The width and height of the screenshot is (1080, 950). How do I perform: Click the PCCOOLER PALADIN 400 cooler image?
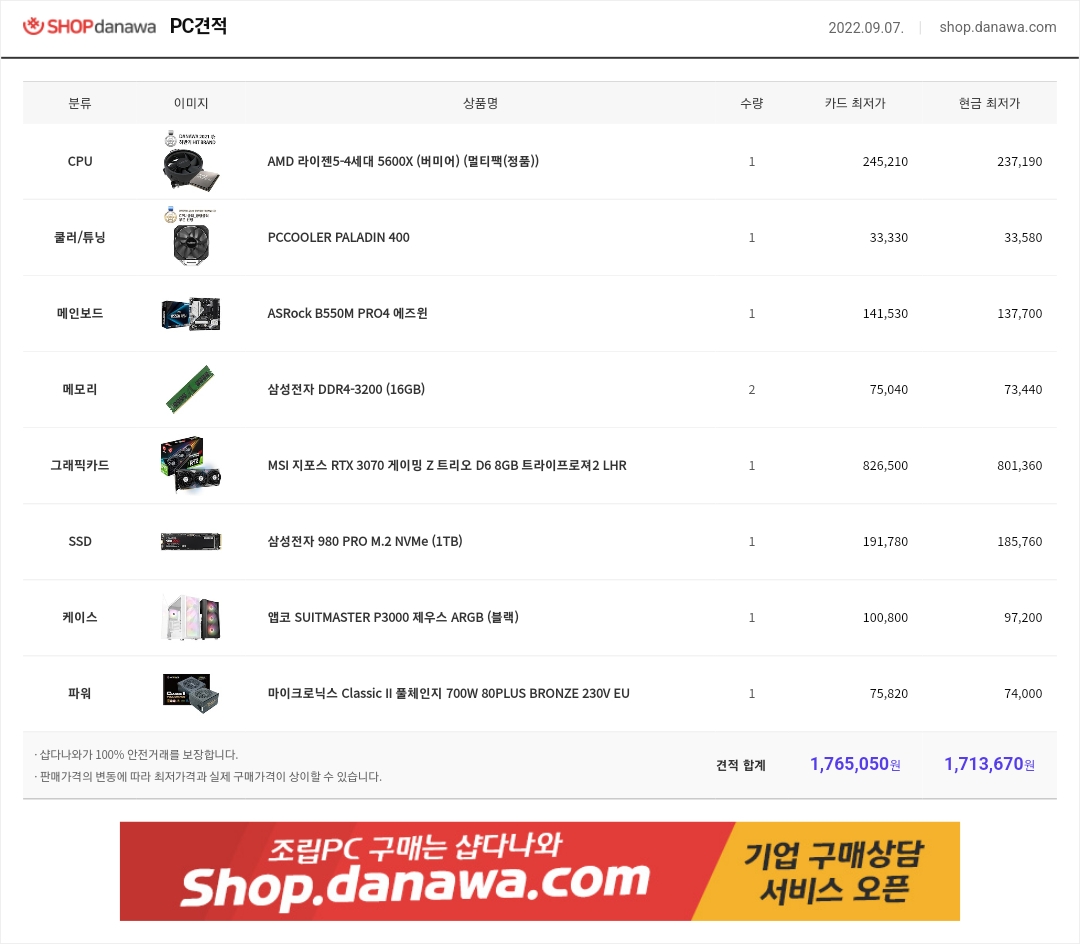(x=191, y=237)
